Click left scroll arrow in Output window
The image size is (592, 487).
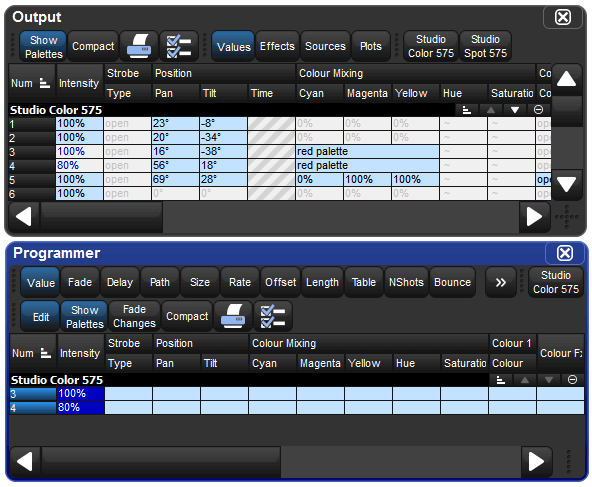click(x=24, y=217)
